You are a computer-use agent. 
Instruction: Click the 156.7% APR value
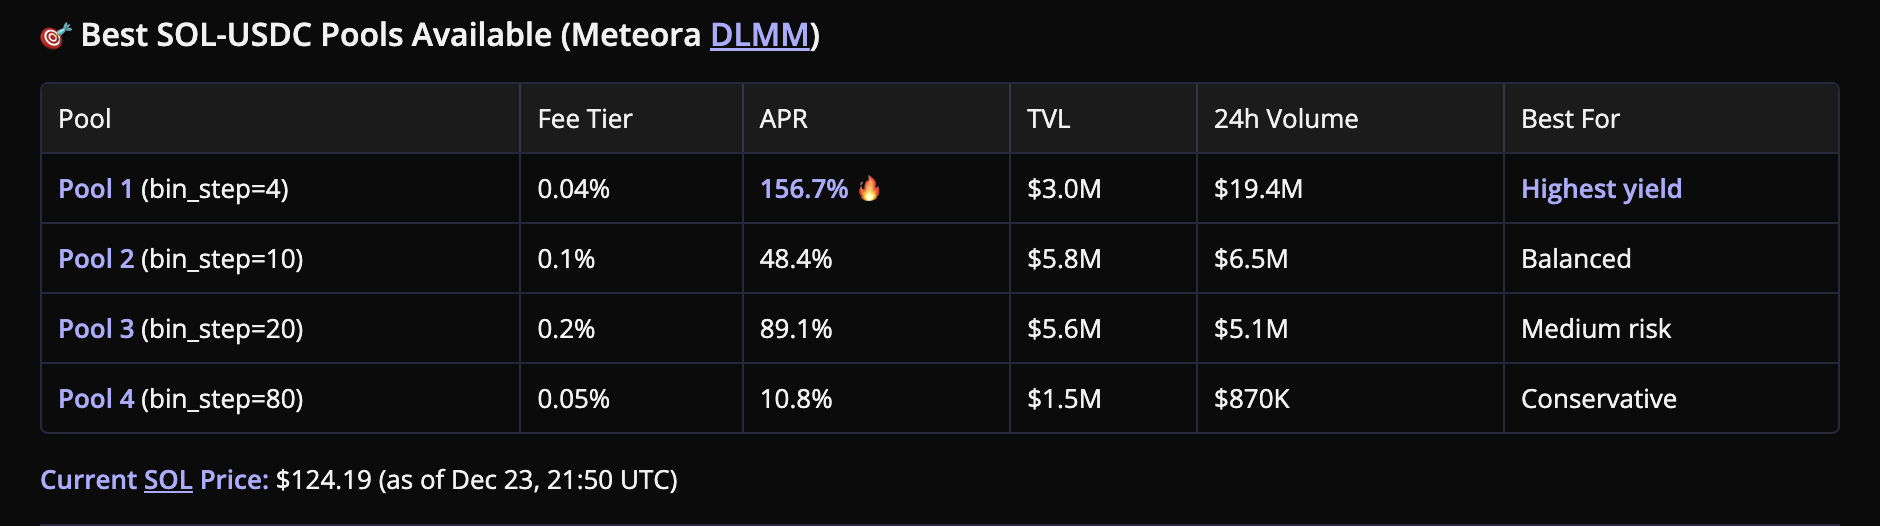coord(803,189)
